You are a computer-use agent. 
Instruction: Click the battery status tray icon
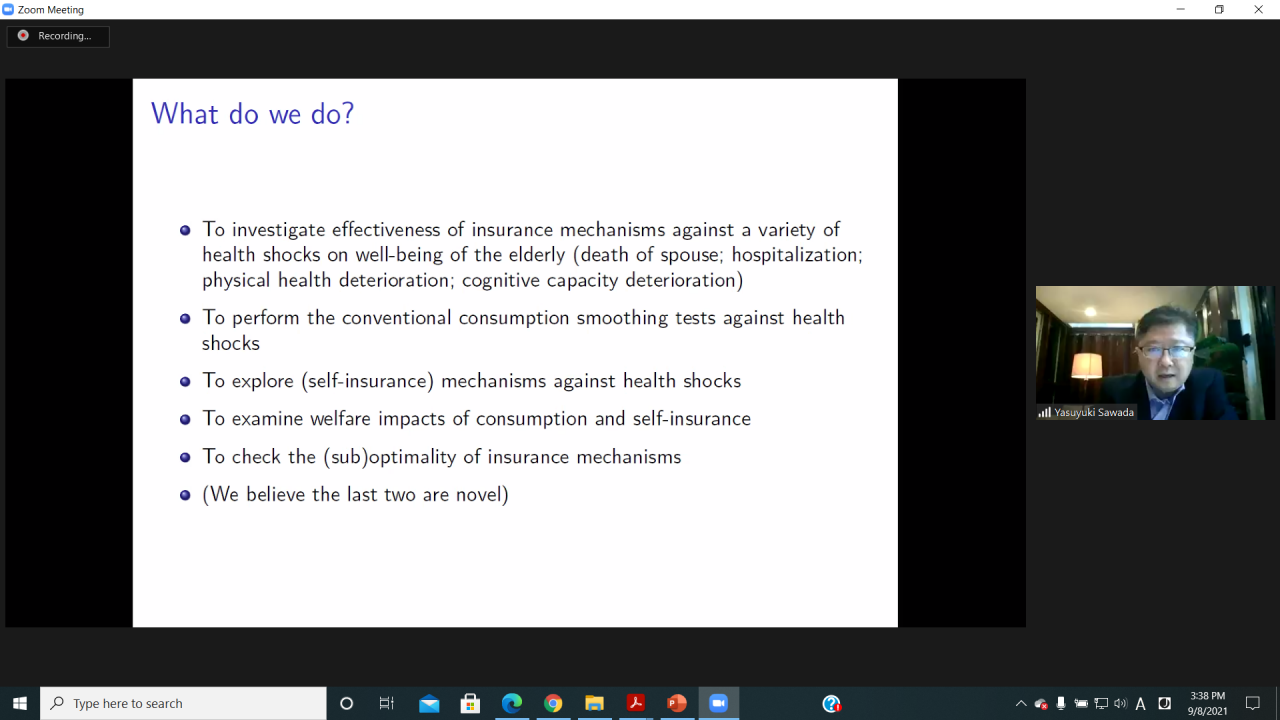[1081, 703]
